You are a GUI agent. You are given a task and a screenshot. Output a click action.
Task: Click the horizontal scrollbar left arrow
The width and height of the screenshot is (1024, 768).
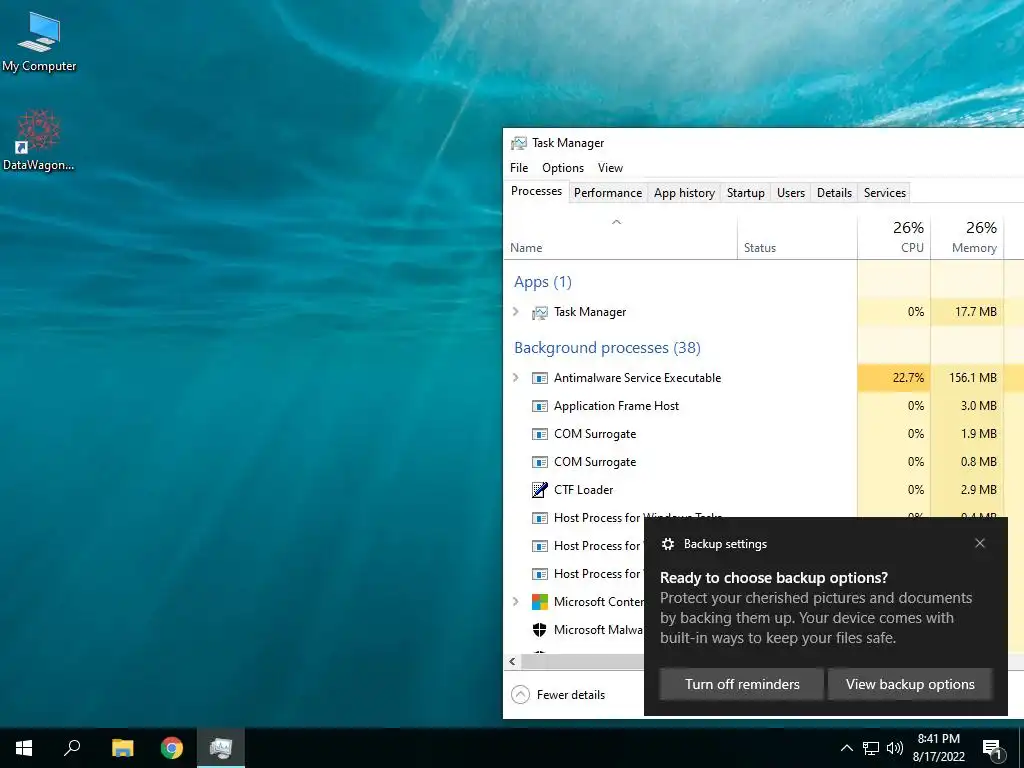[x=513, y=662]
